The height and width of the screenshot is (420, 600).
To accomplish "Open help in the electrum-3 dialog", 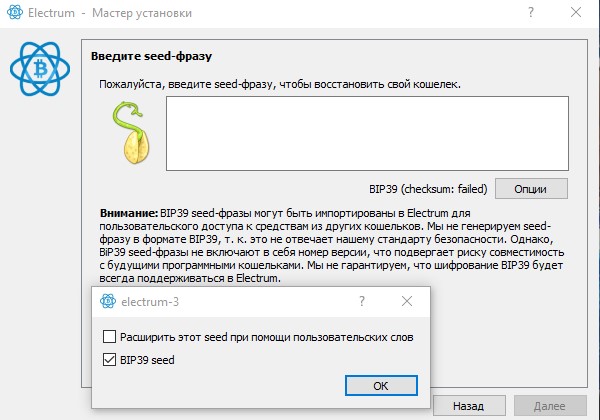I will 362,301.
